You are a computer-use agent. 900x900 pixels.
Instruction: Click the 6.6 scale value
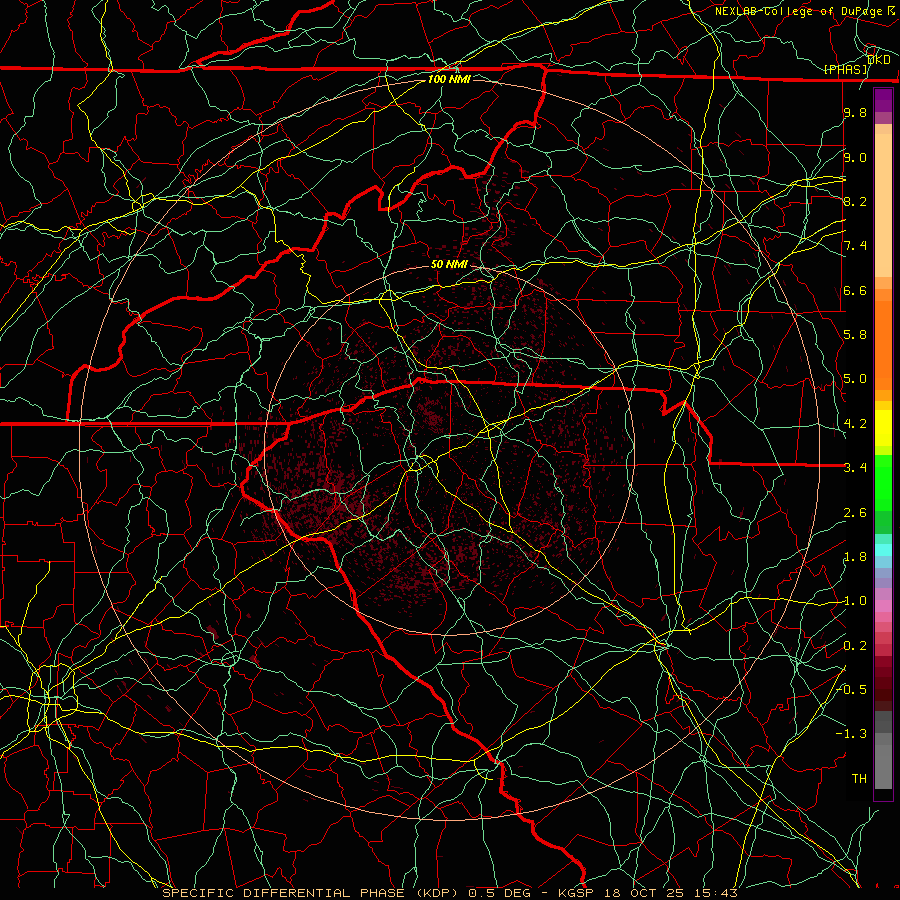pos(855,290)
